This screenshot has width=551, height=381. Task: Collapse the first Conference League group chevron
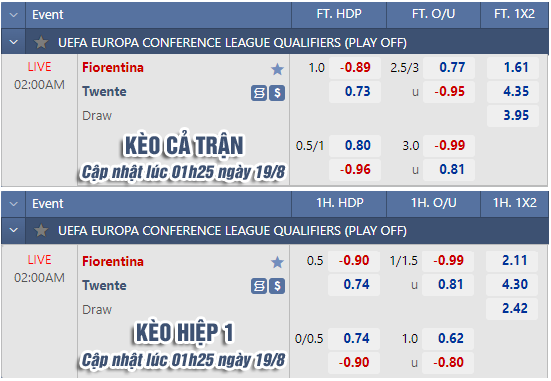(x=14, y=42)
